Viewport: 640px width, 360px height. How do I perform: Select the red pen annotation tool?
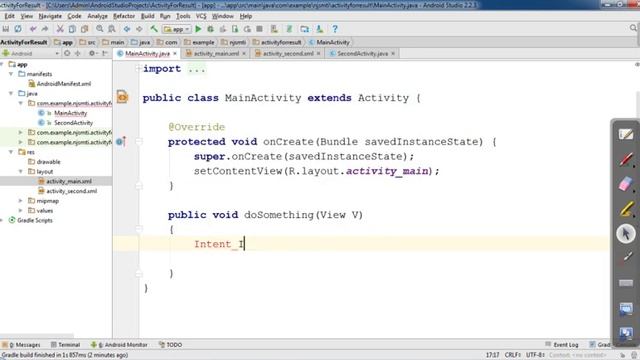click(626, 159)
